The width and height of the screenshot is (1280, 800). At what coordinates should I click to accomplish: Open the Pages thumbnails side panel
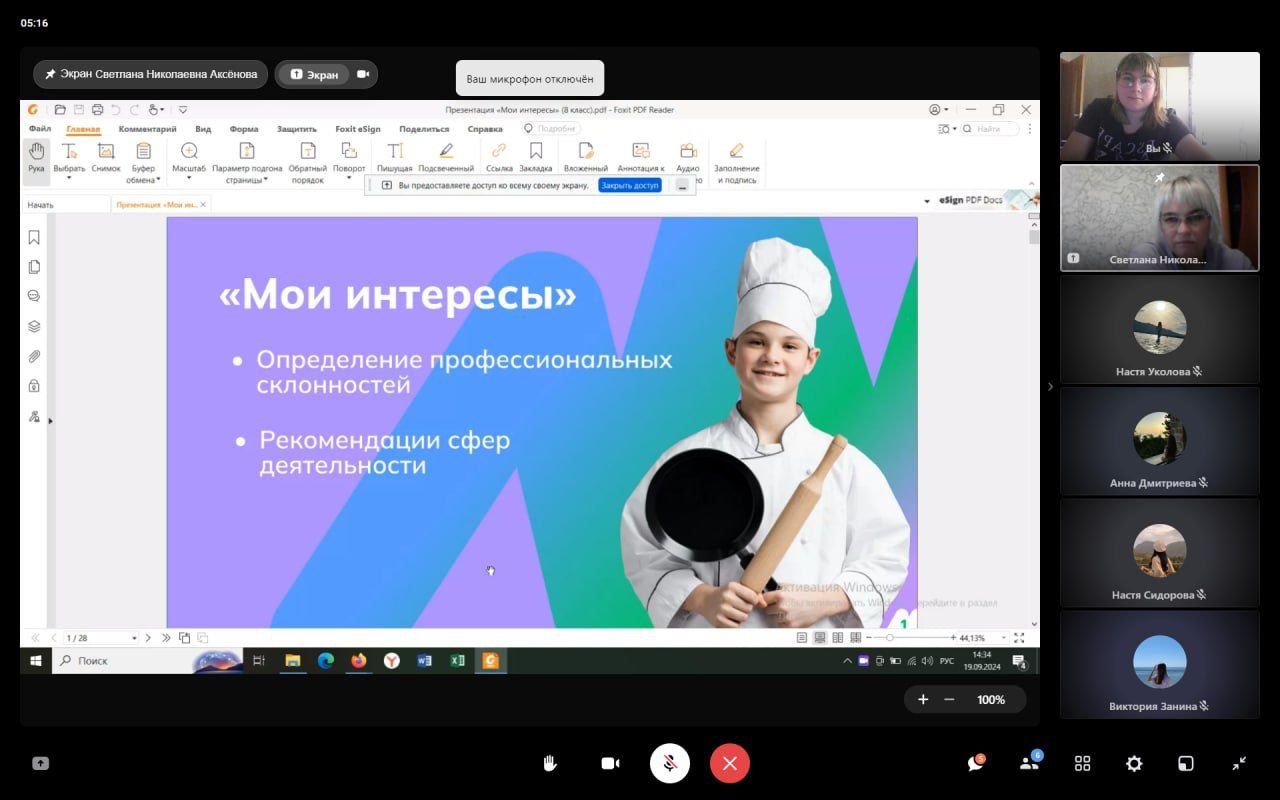click(34, 267)
